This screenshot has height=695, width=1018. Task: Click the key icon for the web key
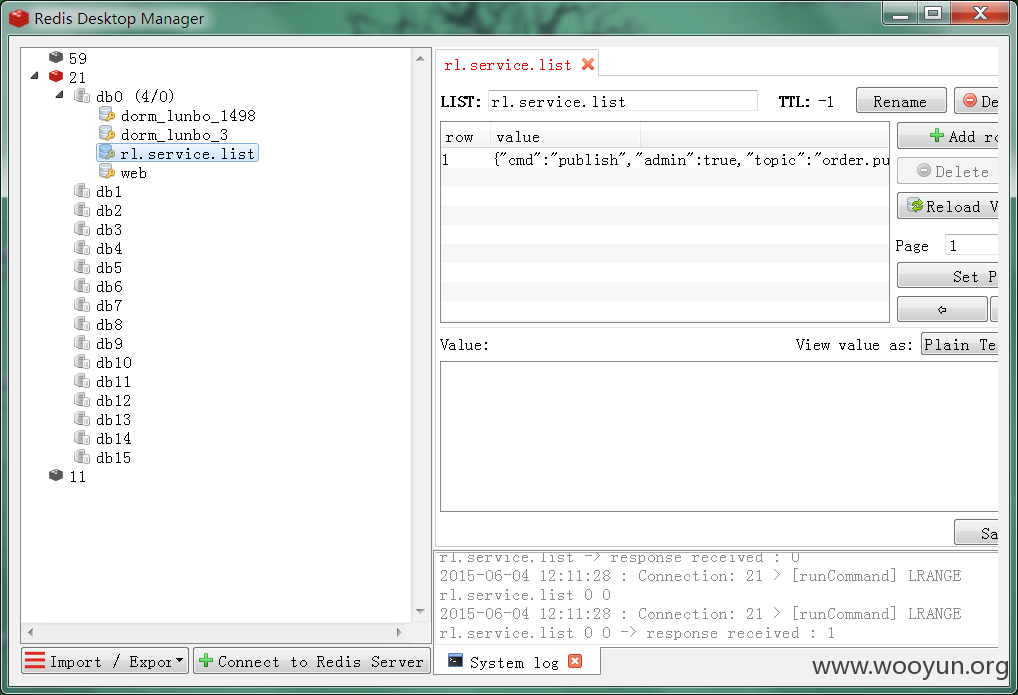(106, 172)
